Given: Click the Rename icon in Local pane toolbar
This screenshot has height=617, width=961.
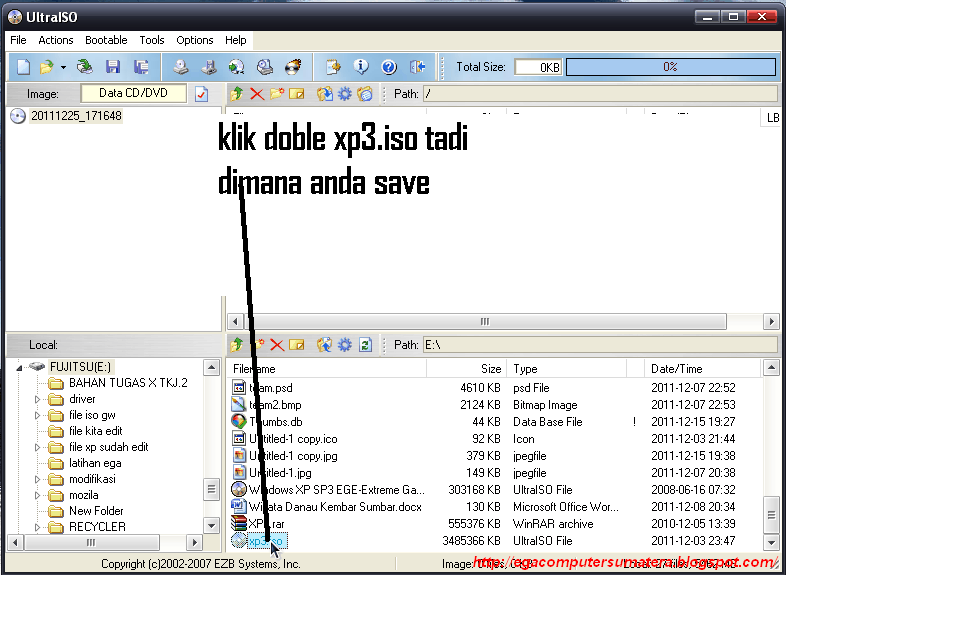Looking at the screenshot, I should point(297,345).
